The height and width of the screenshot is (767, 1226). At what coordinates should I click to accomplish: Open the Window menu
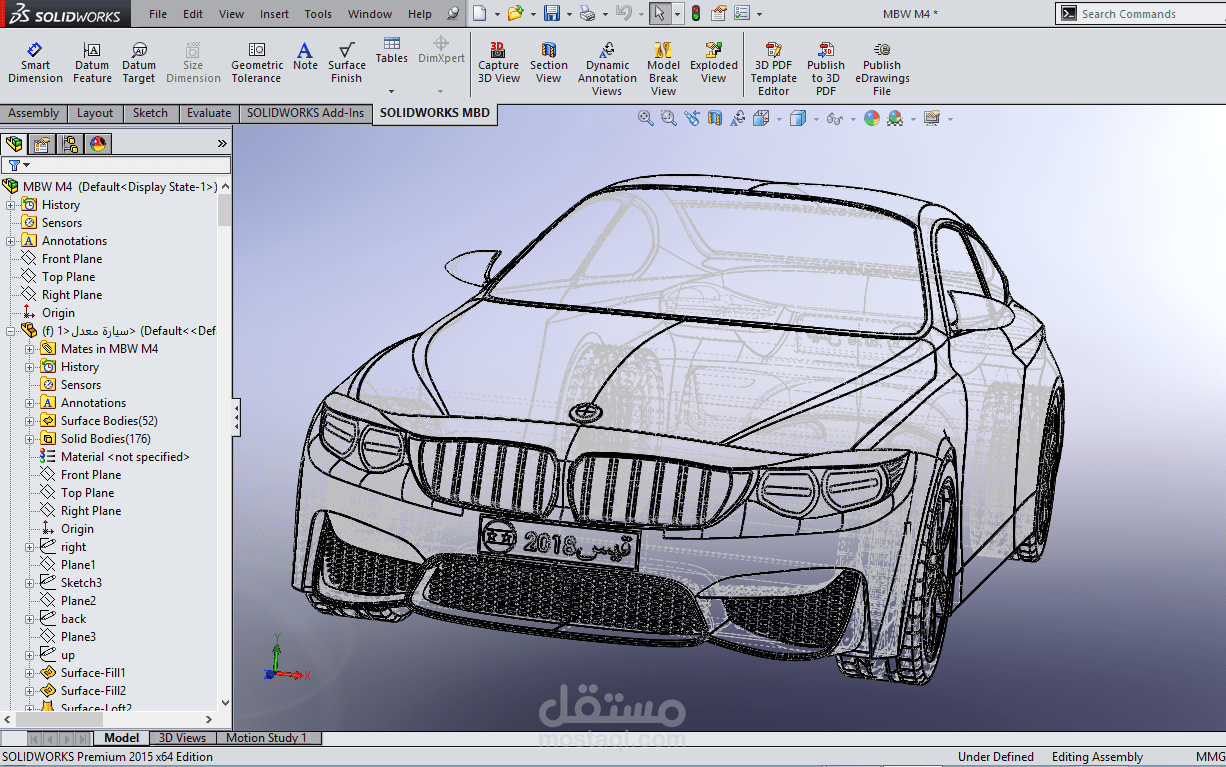tap(370, 14)
